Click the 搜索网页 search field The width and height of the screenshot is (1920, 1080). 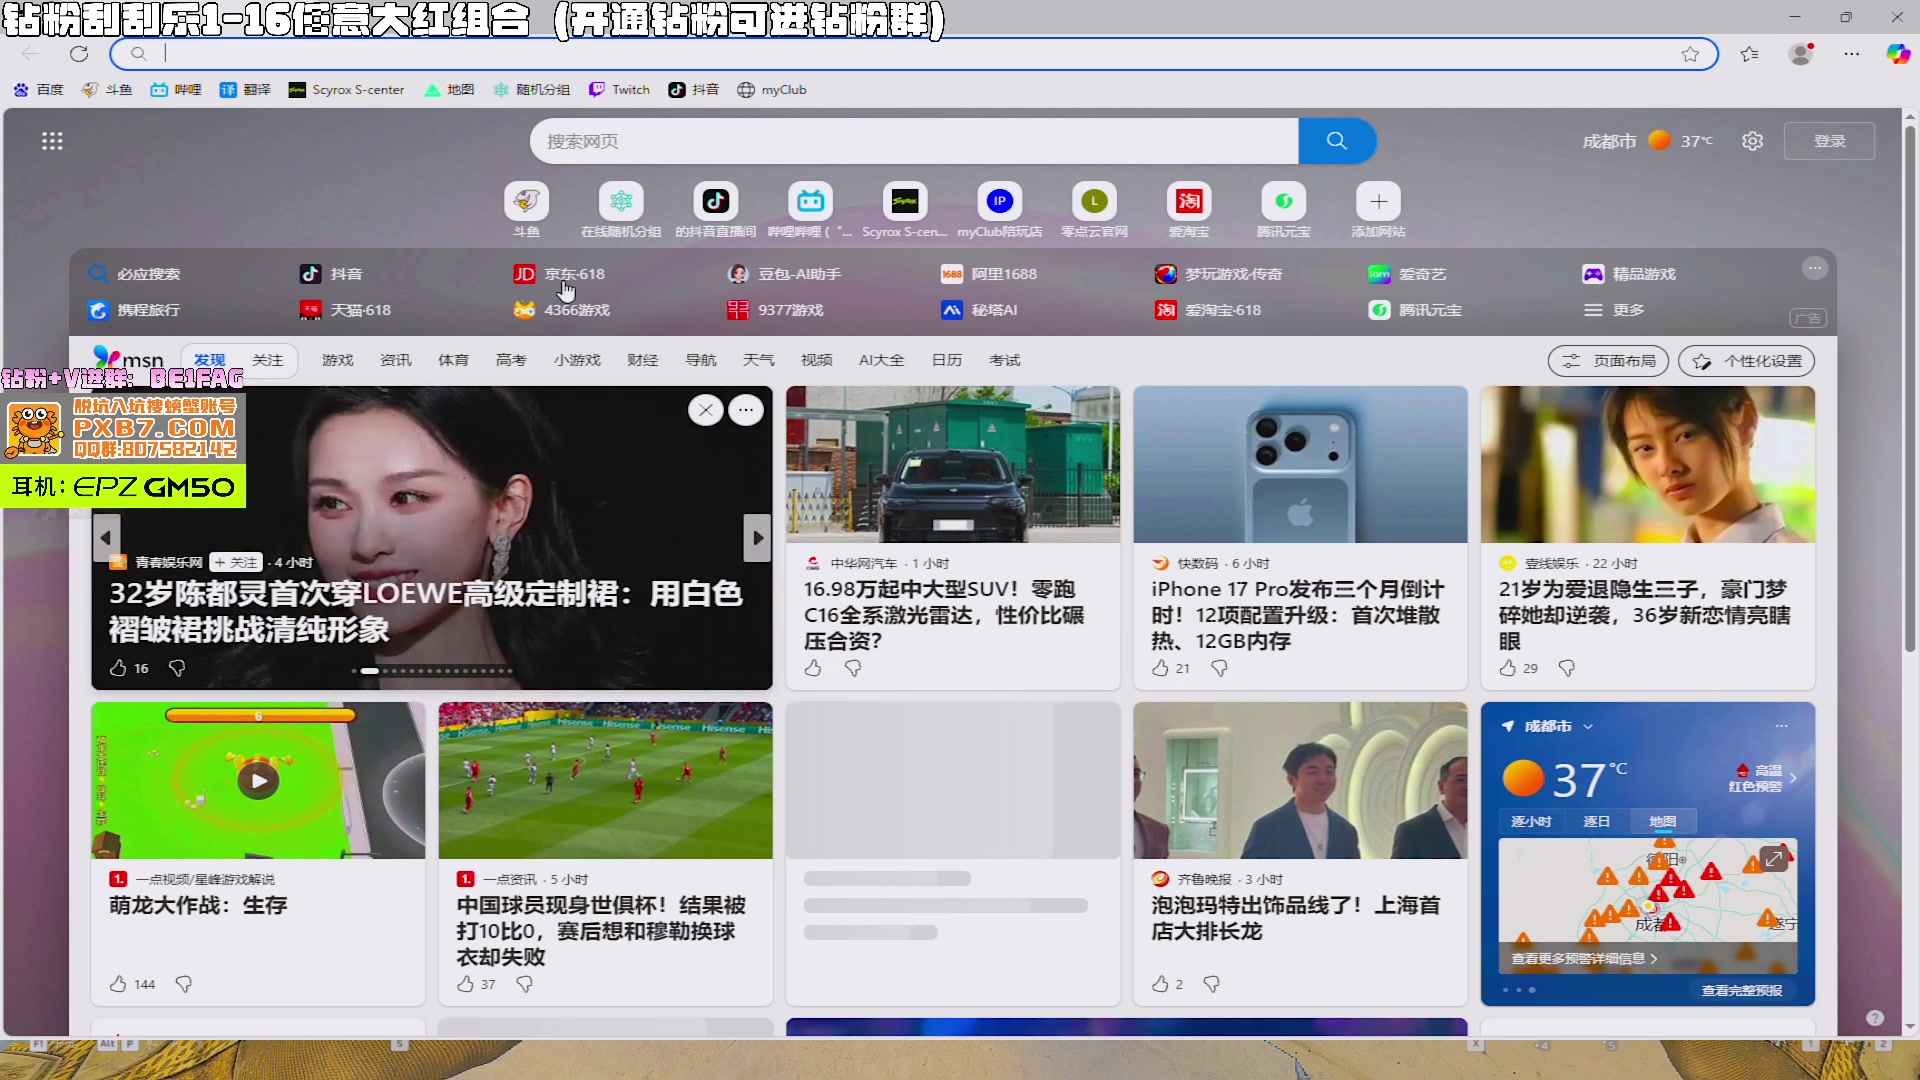point(914,141)
